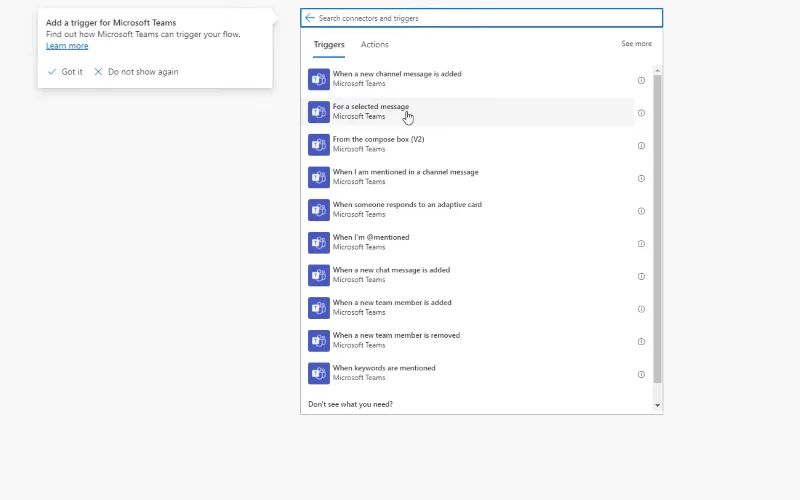Click Teams icon beside From the compose box (V2)
Screen dimensions: 800x500
coord(319,144)
